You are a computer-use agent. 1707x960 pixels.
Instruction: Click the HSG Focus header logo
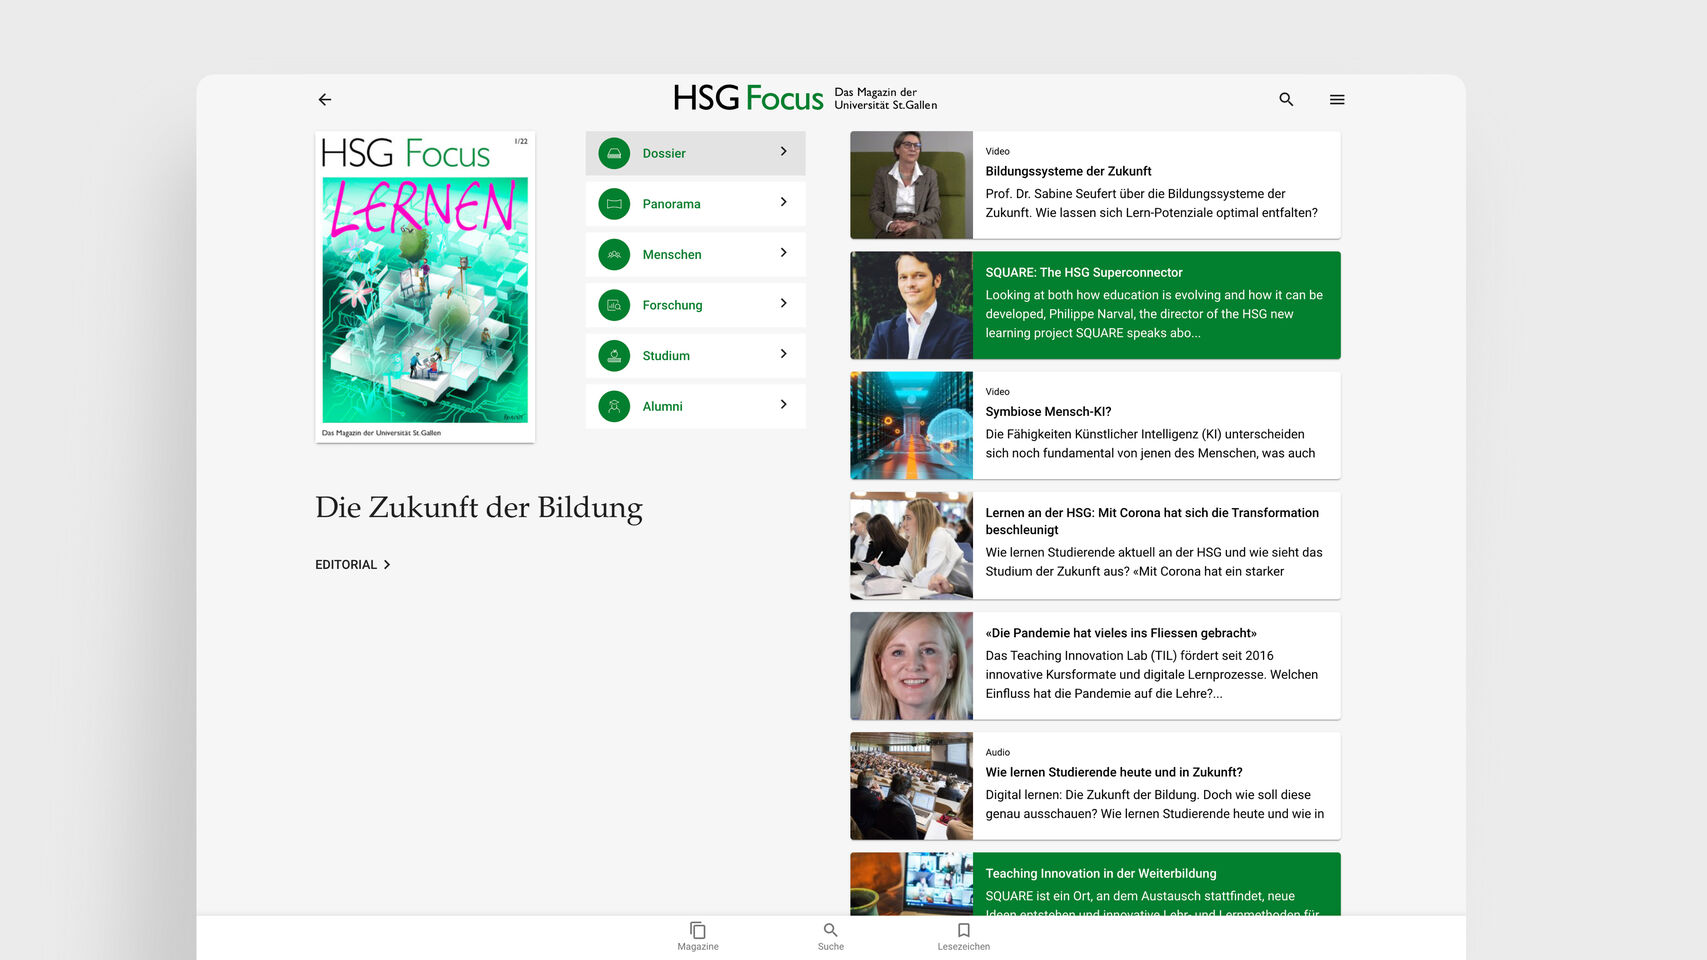tap(748, 98)
